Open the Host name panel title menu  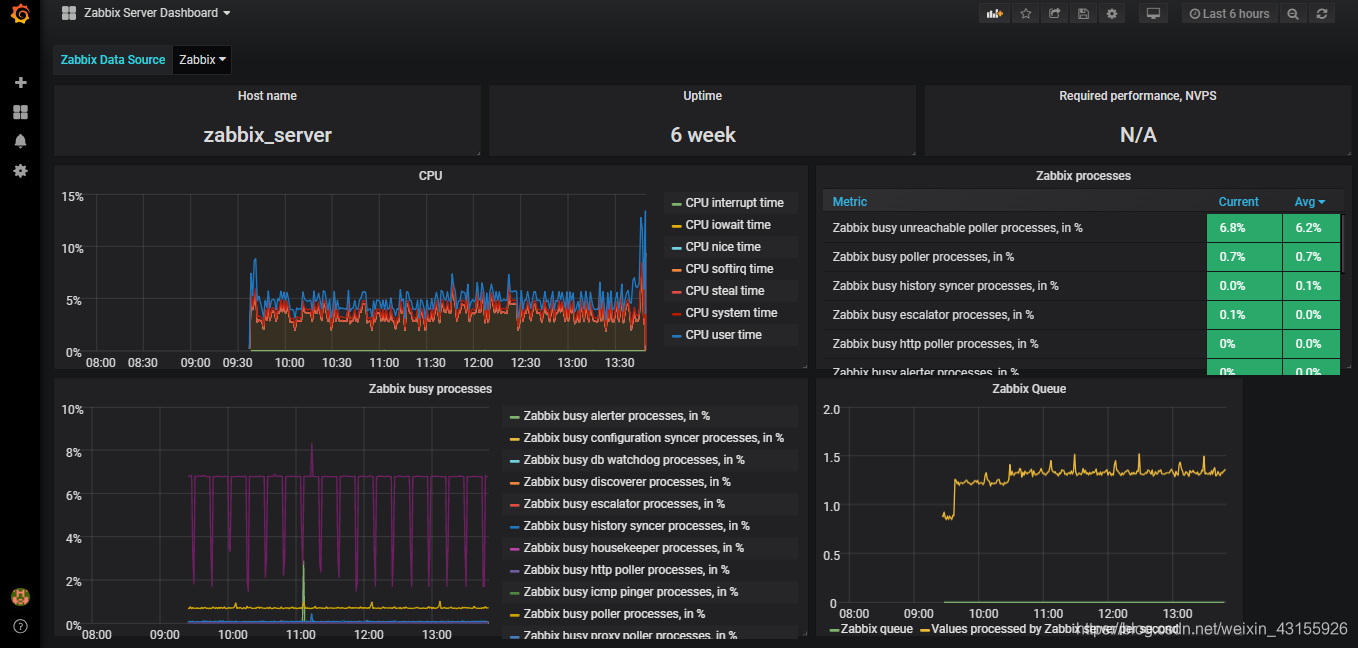pyautogui.click(x=267, y=96)
